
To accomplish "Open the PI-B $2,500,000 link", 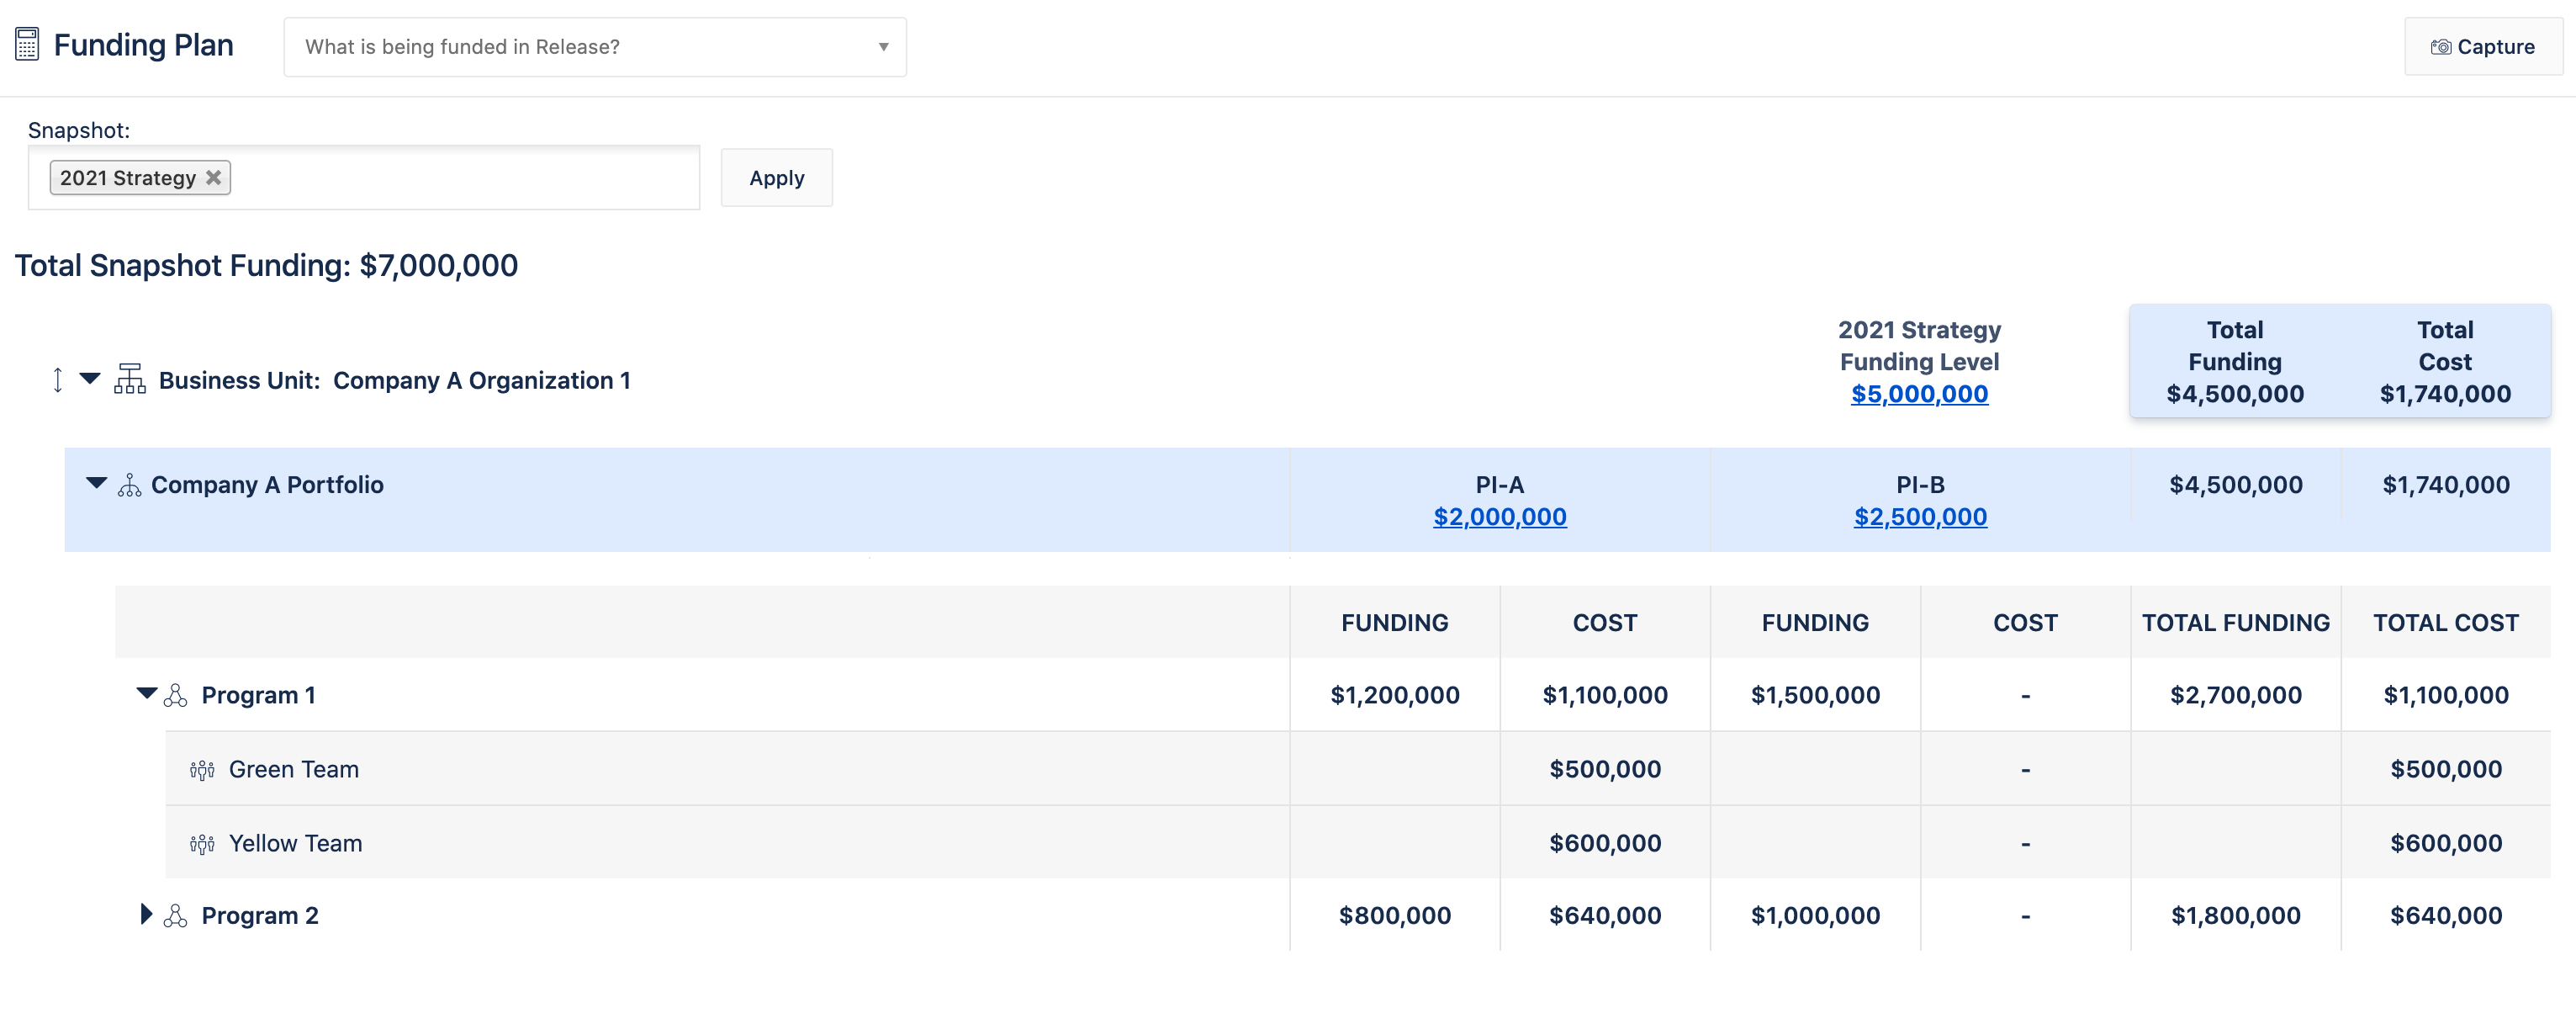I will point(1919,517).
